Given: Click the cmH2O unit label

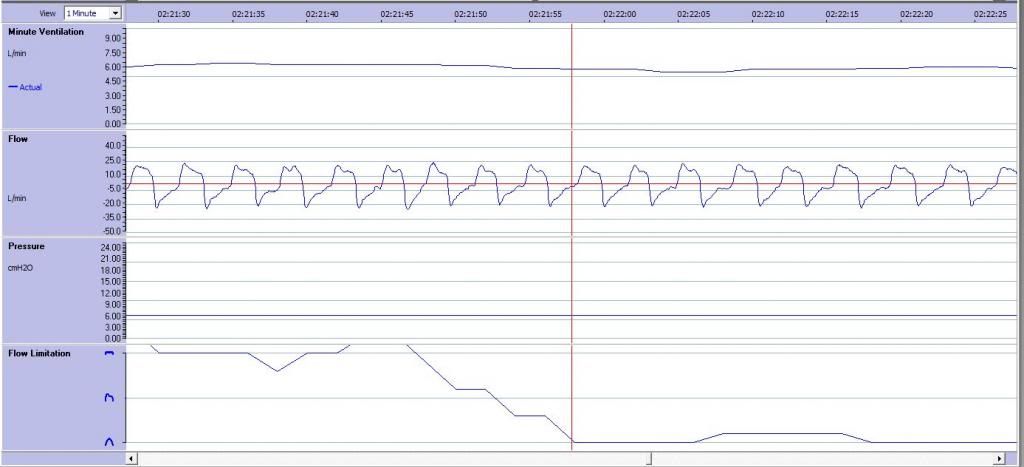Looking at the screenshot, I should point(20,267).
